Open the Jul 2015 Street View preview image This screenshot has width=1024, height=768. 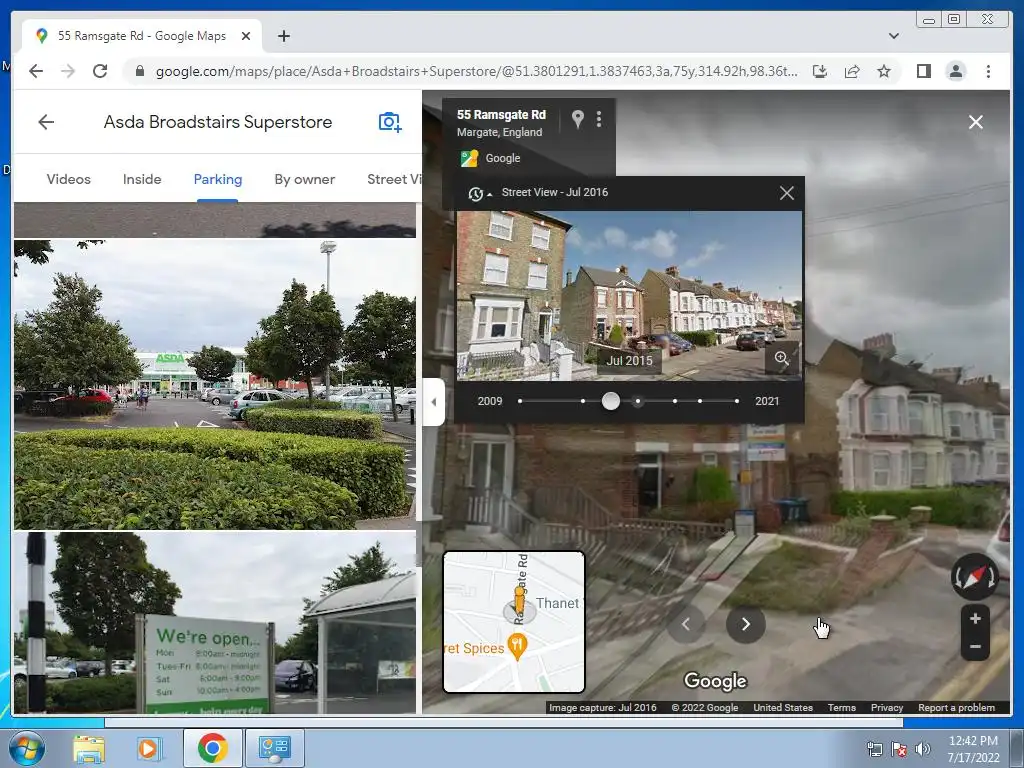pyautogui.click(x=629, y=296)
